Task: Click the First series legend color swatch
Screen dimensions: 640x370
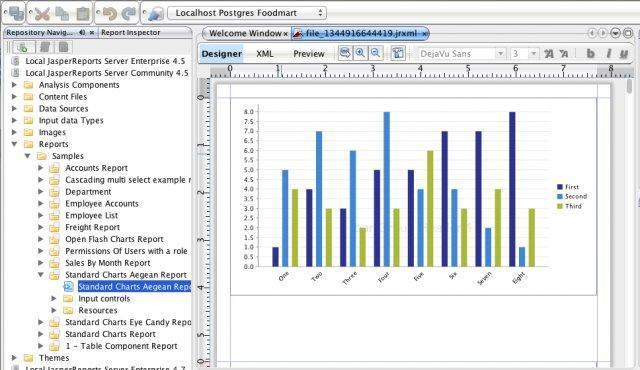Action: coord(560,187)
